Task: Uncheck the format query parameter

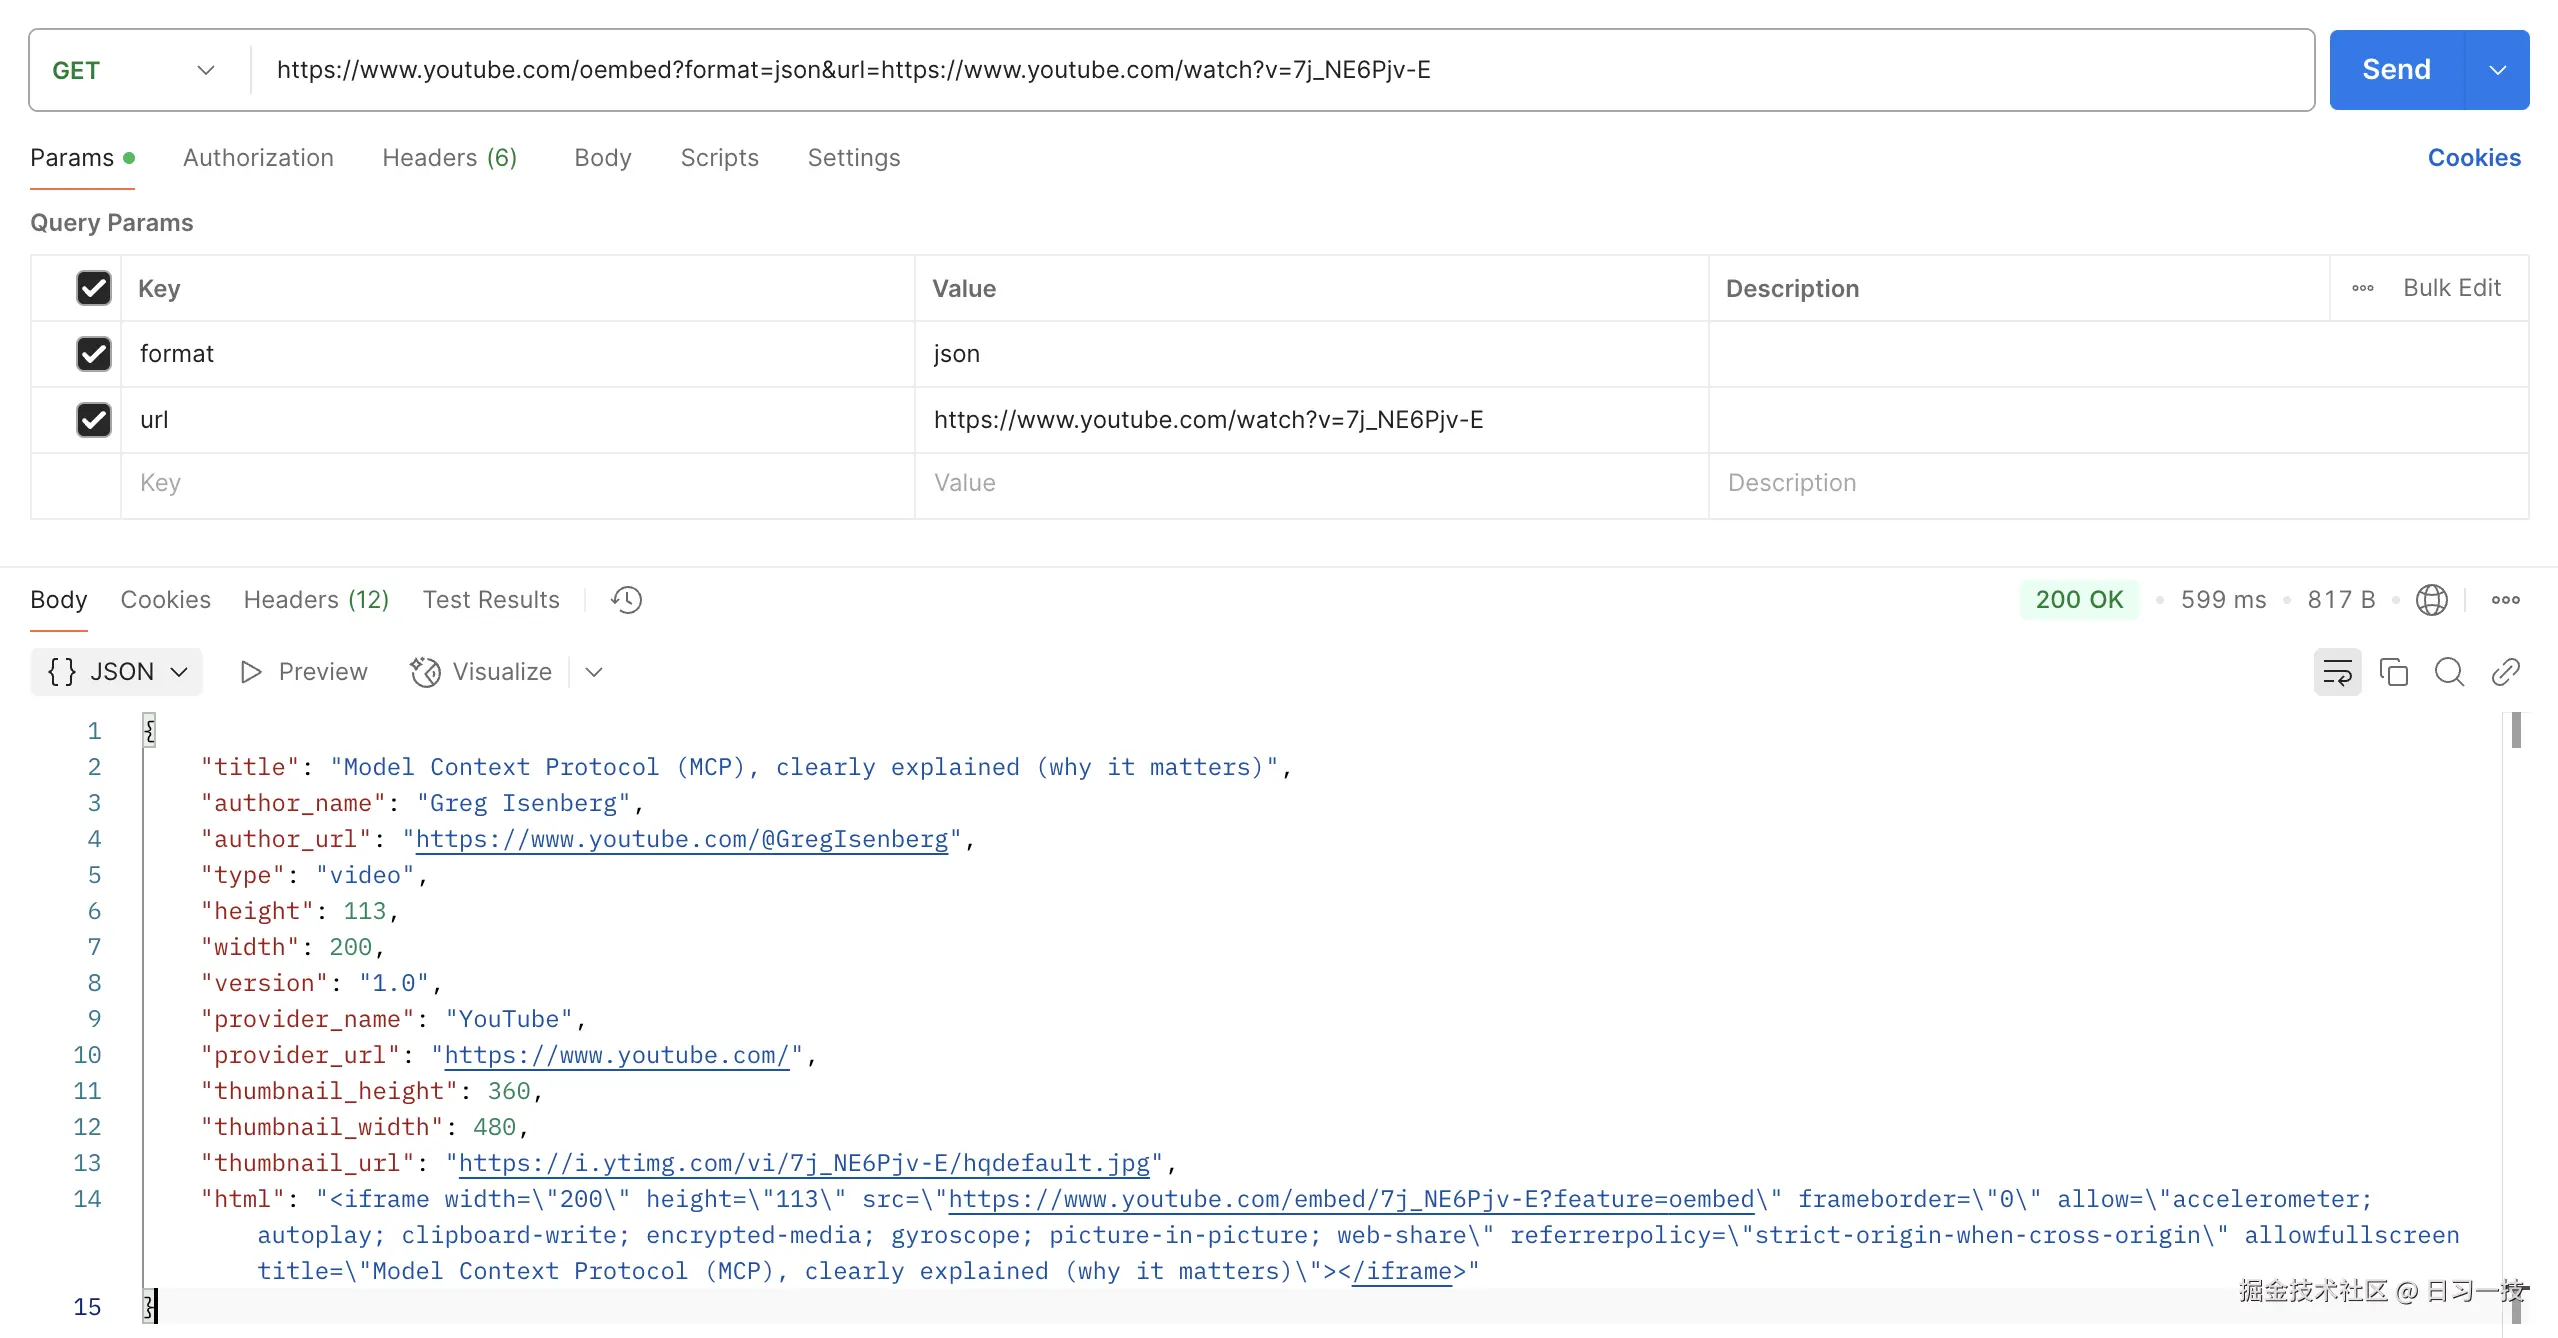Action: (x=93, y=354)
